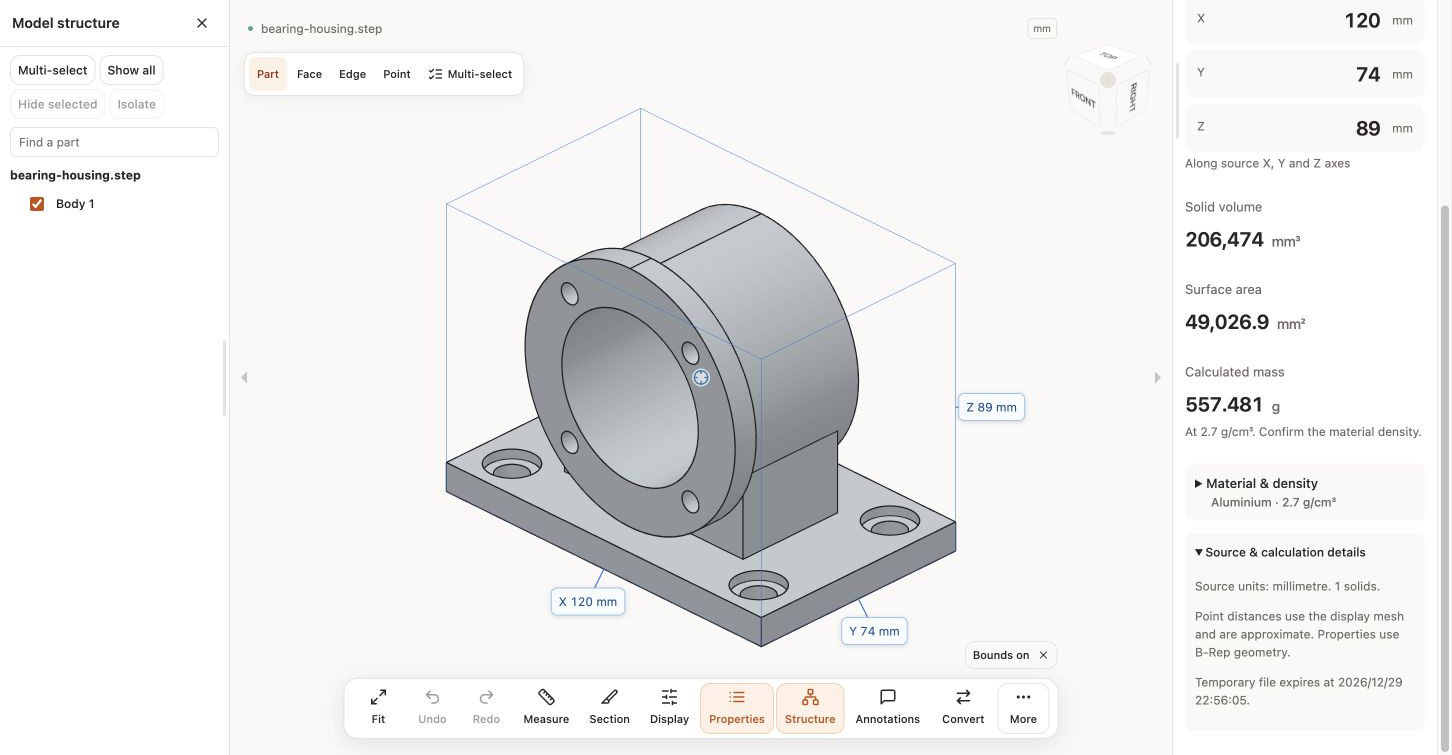Viewport: 1452px width, 755px height.
Task: Click the Isolate button
Action: tap(136, 104)
